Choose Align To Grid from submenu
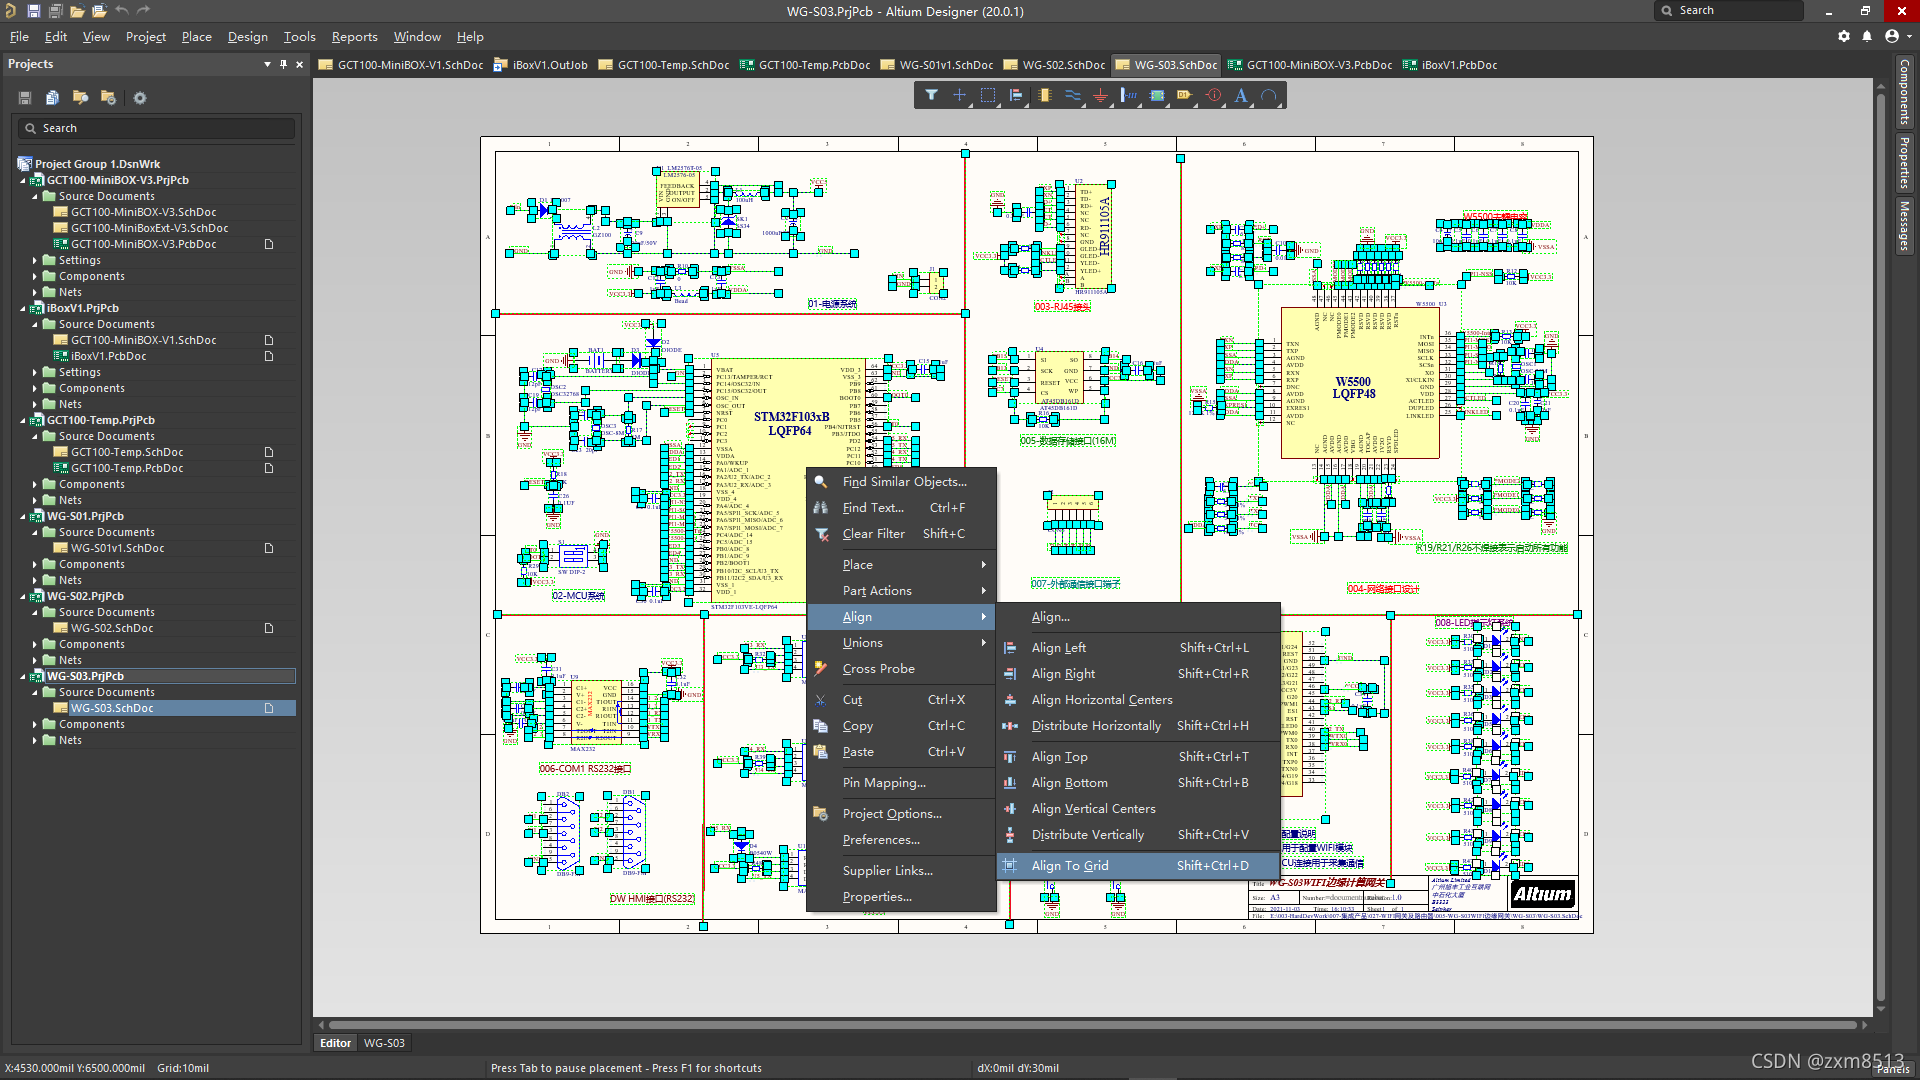The height and width of the screenshot is (1080, 1920). tap(1069, 866)
